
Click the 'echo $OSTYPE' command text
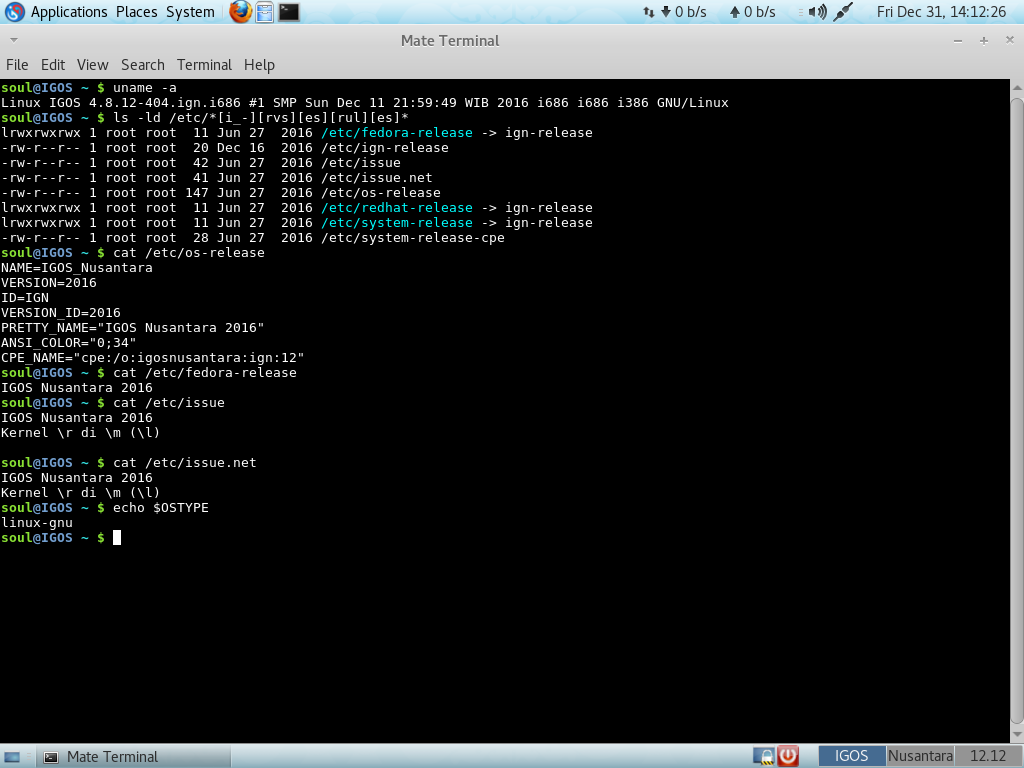click(161, 507)
